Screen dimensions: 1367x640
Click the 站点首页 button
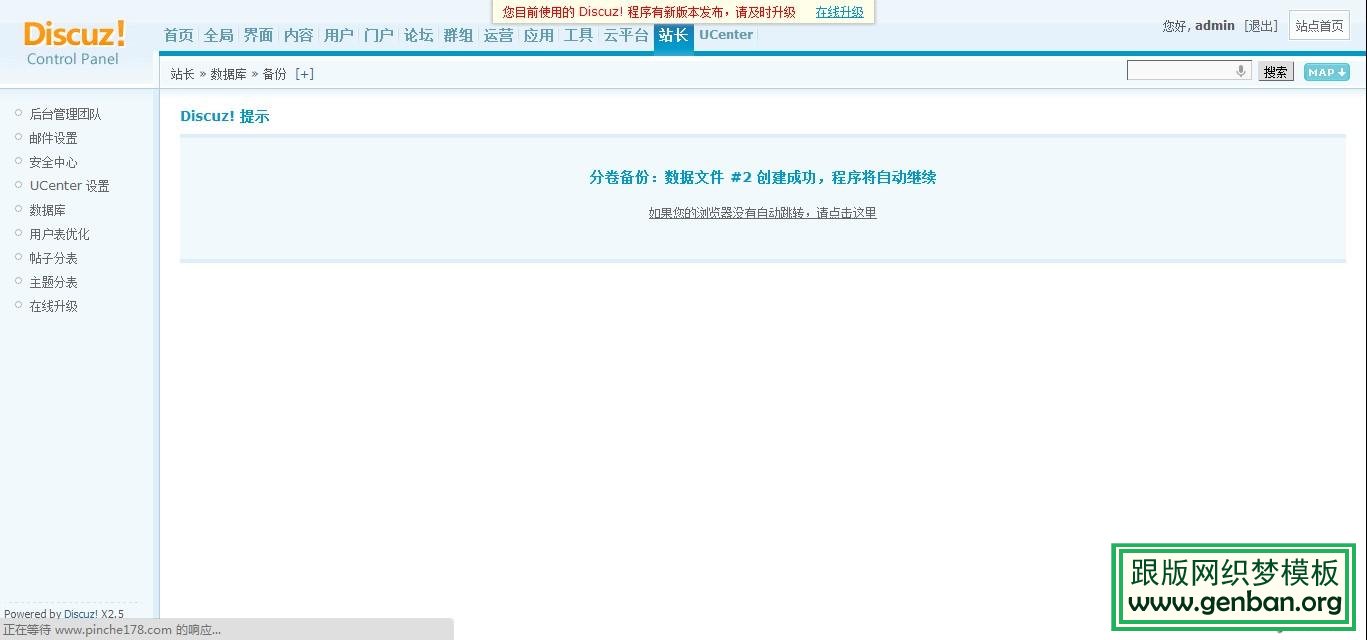1319,26
